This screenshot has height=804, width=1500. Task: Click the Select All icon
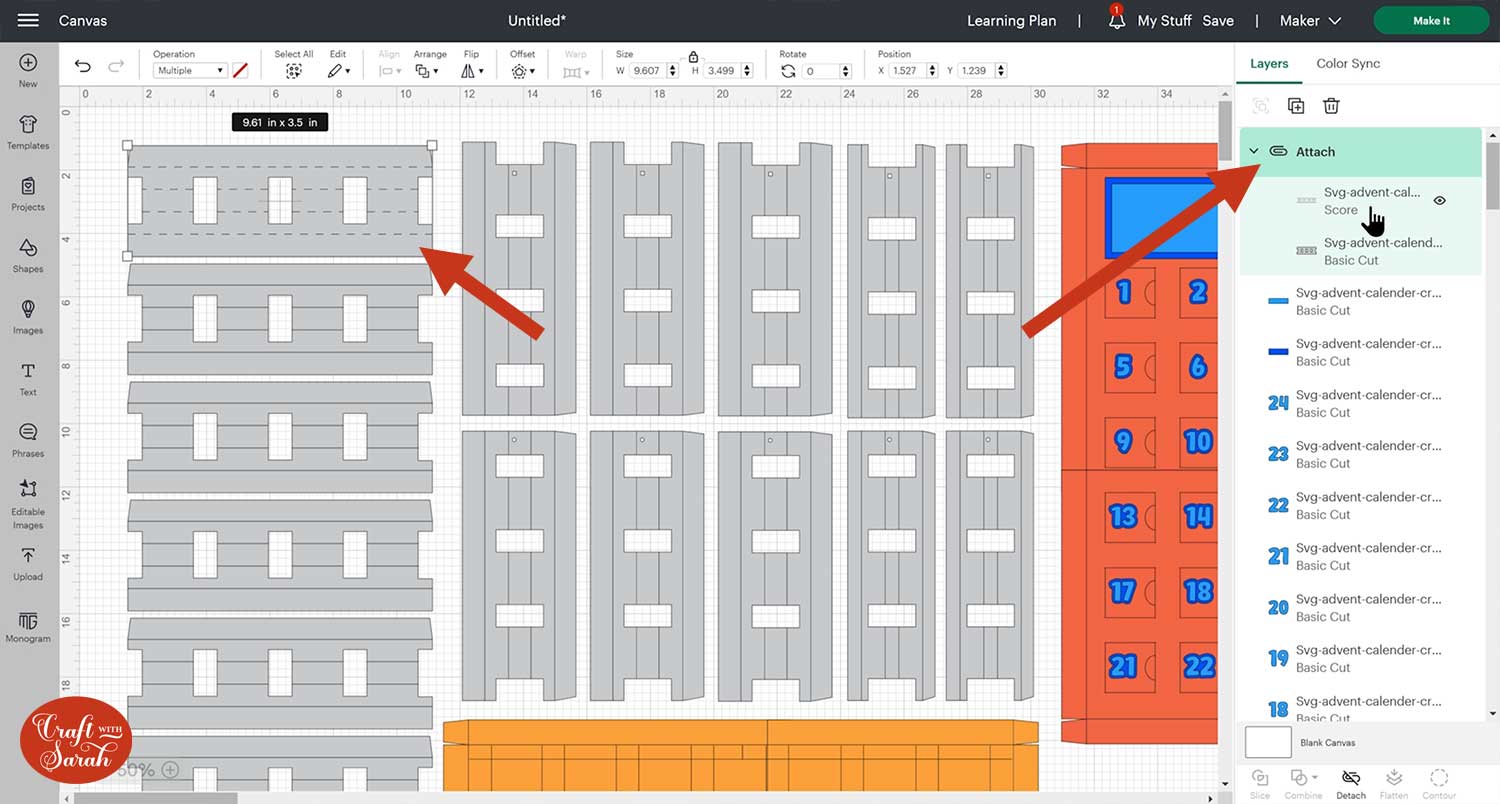[x=294, y=71]
